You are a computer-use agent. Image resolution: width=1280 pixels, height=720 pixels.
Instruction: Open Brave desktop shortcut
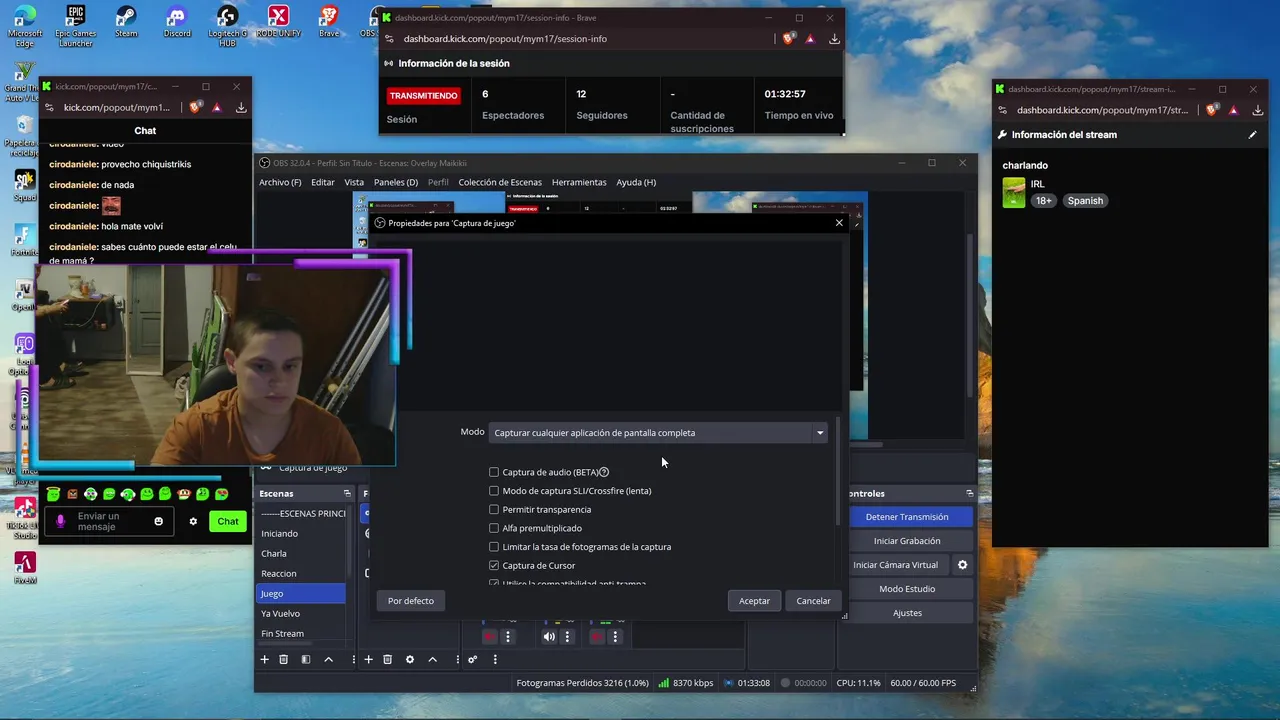[329, 23]
